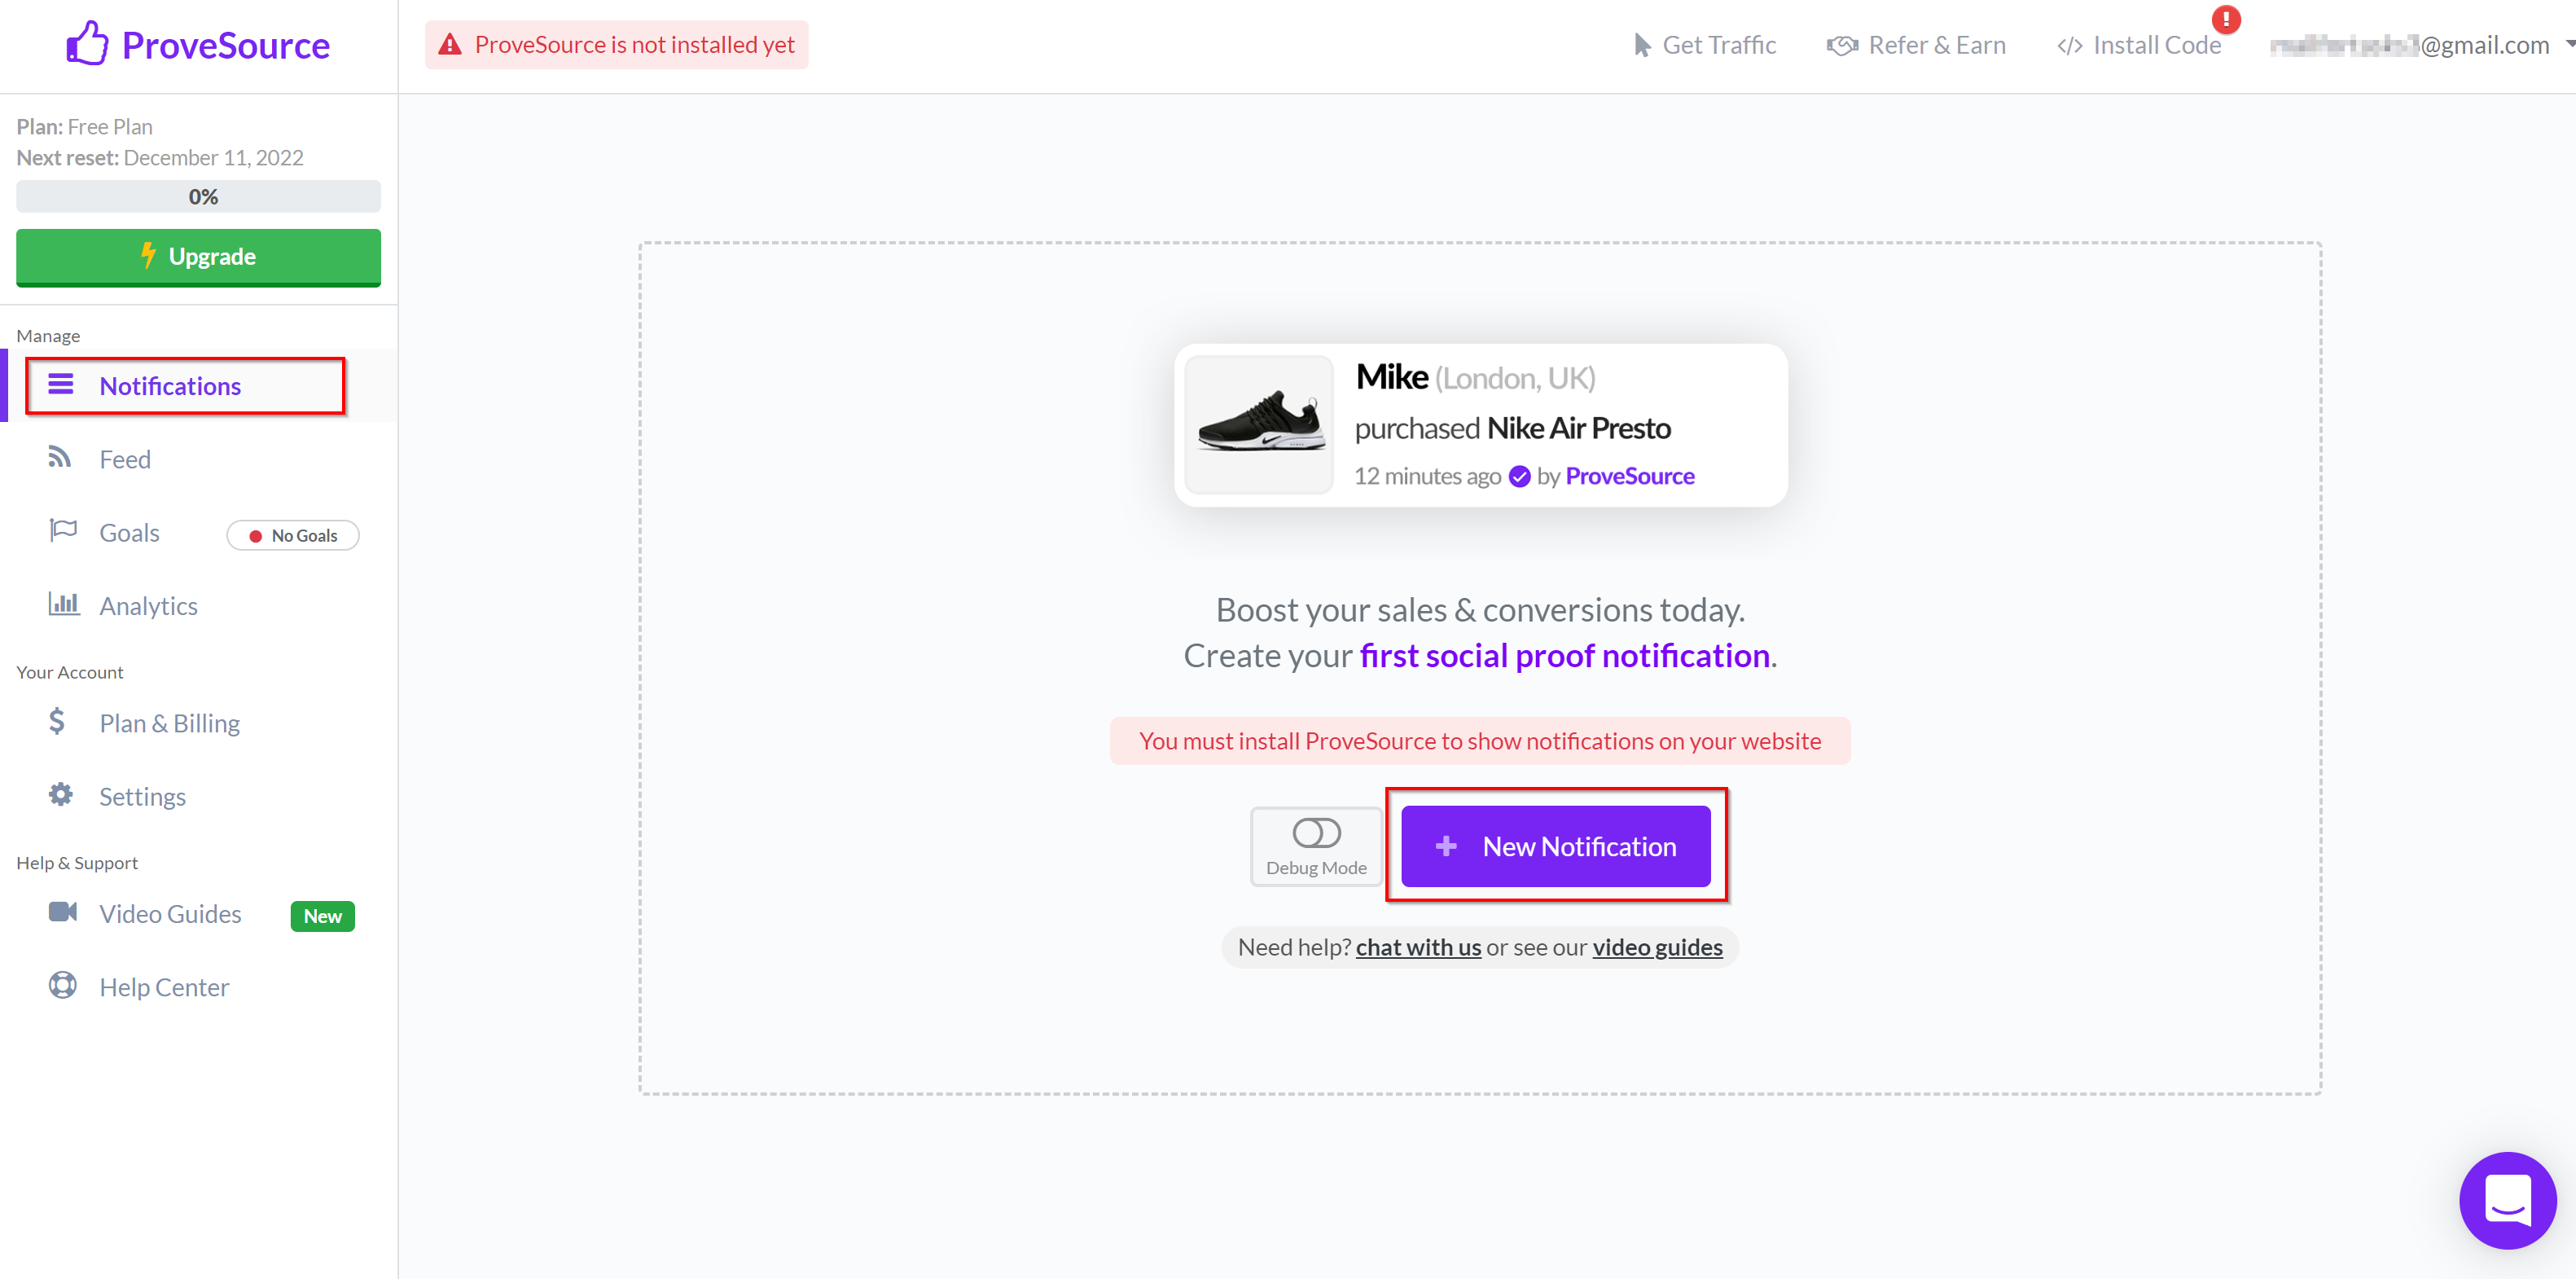The image size is (2576, 1279).
Task: Click the New Notification button
Action: coord(1556,845)
